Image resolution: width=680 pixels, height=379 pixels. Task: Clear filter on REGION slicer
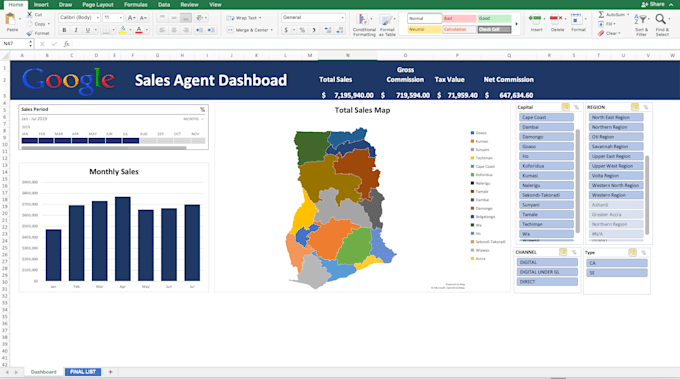(x=646, y=107)
